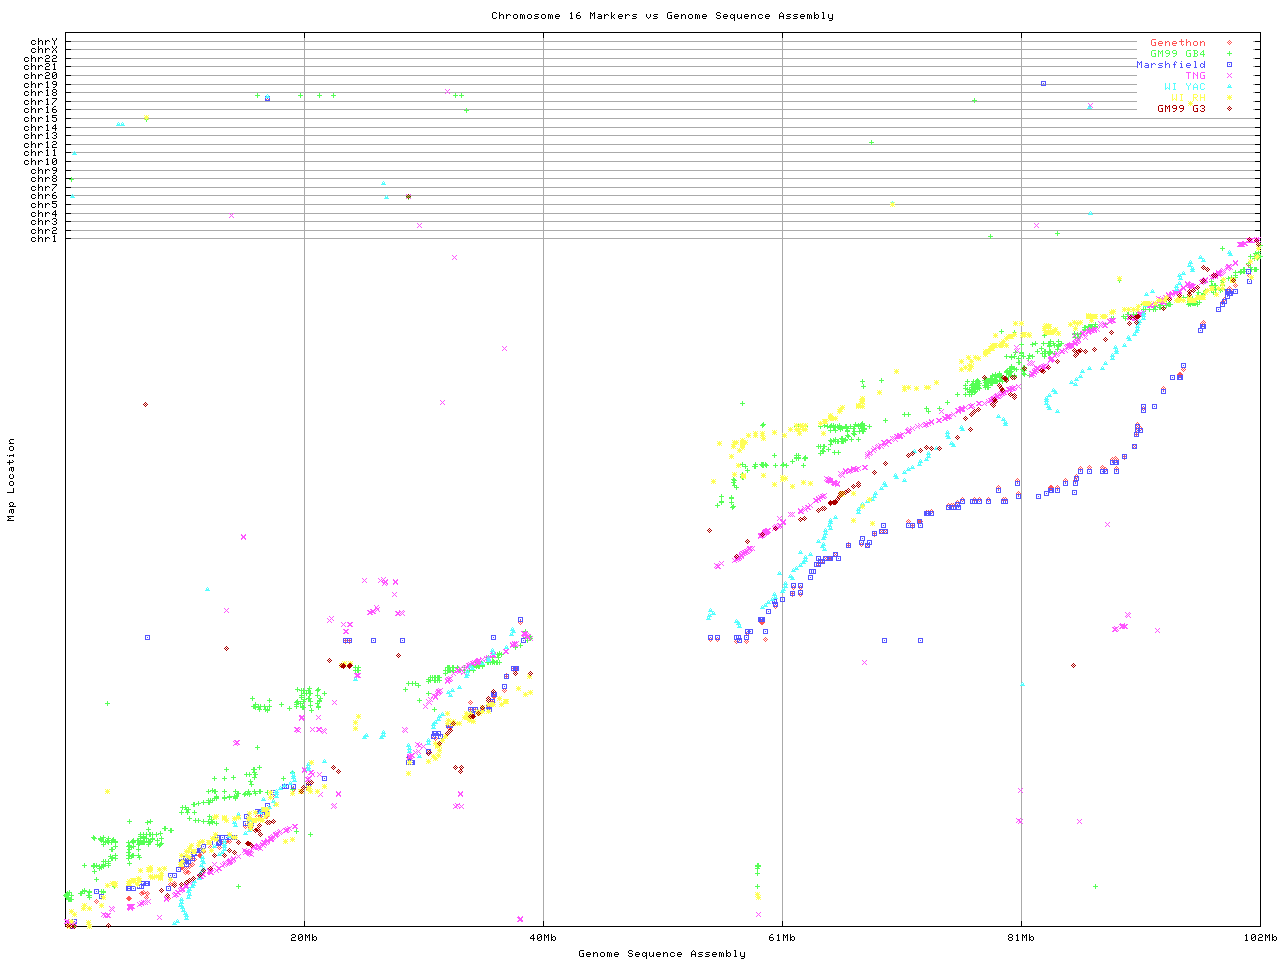Click the chr1 row label
Viewport: 1280px width, 960px height.
click(x=44, y=239)
